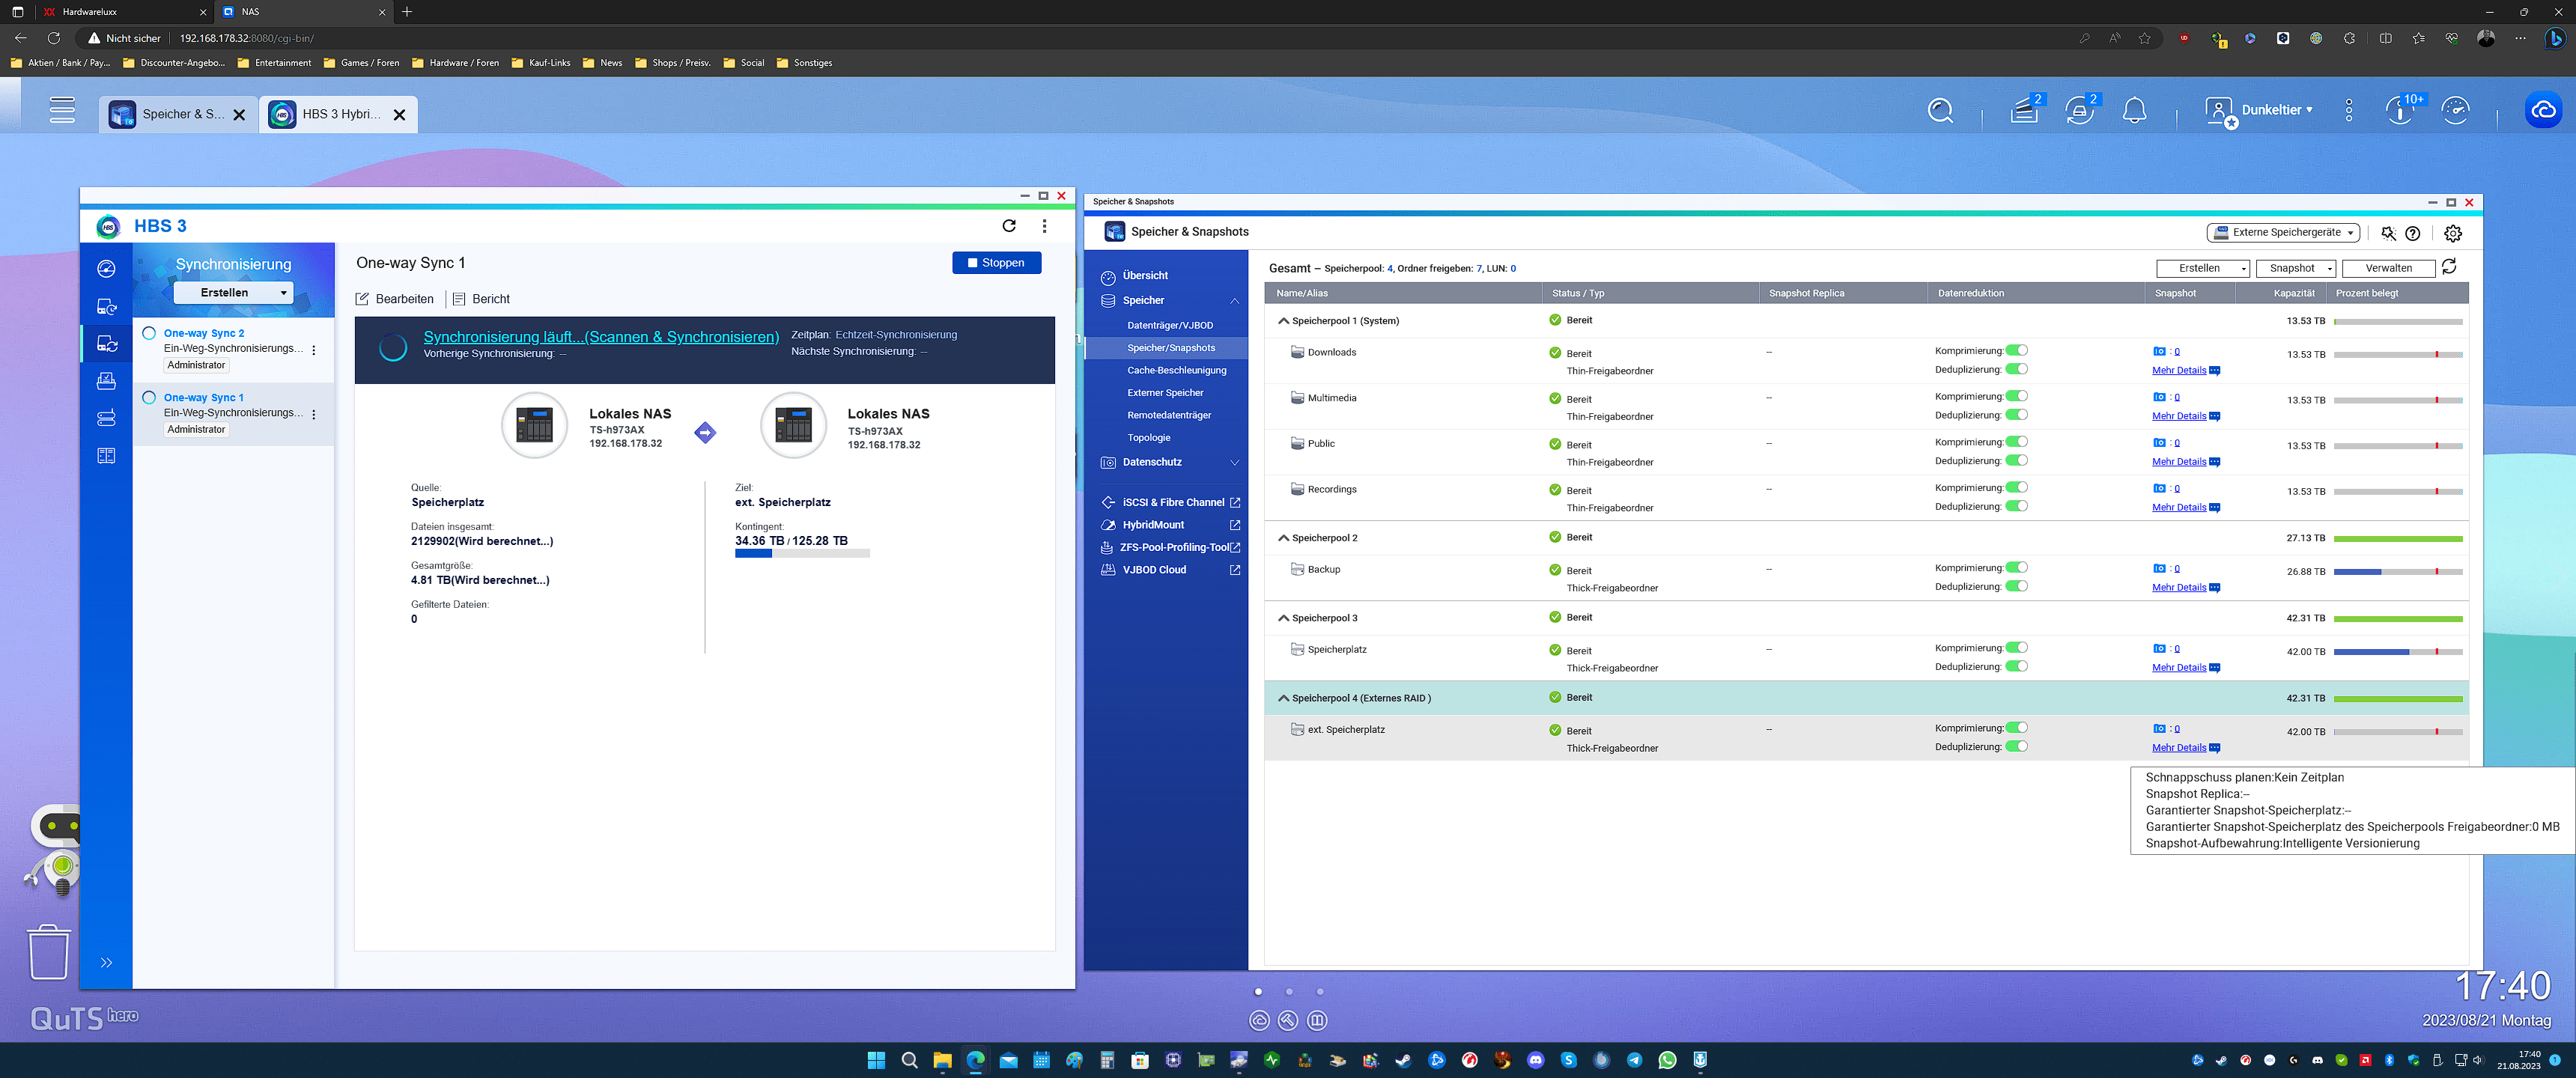The height and width of the screenshot is (1078, 2576).
Task: Open the Dunkeltier user menu
Action: click(2259, 110)
